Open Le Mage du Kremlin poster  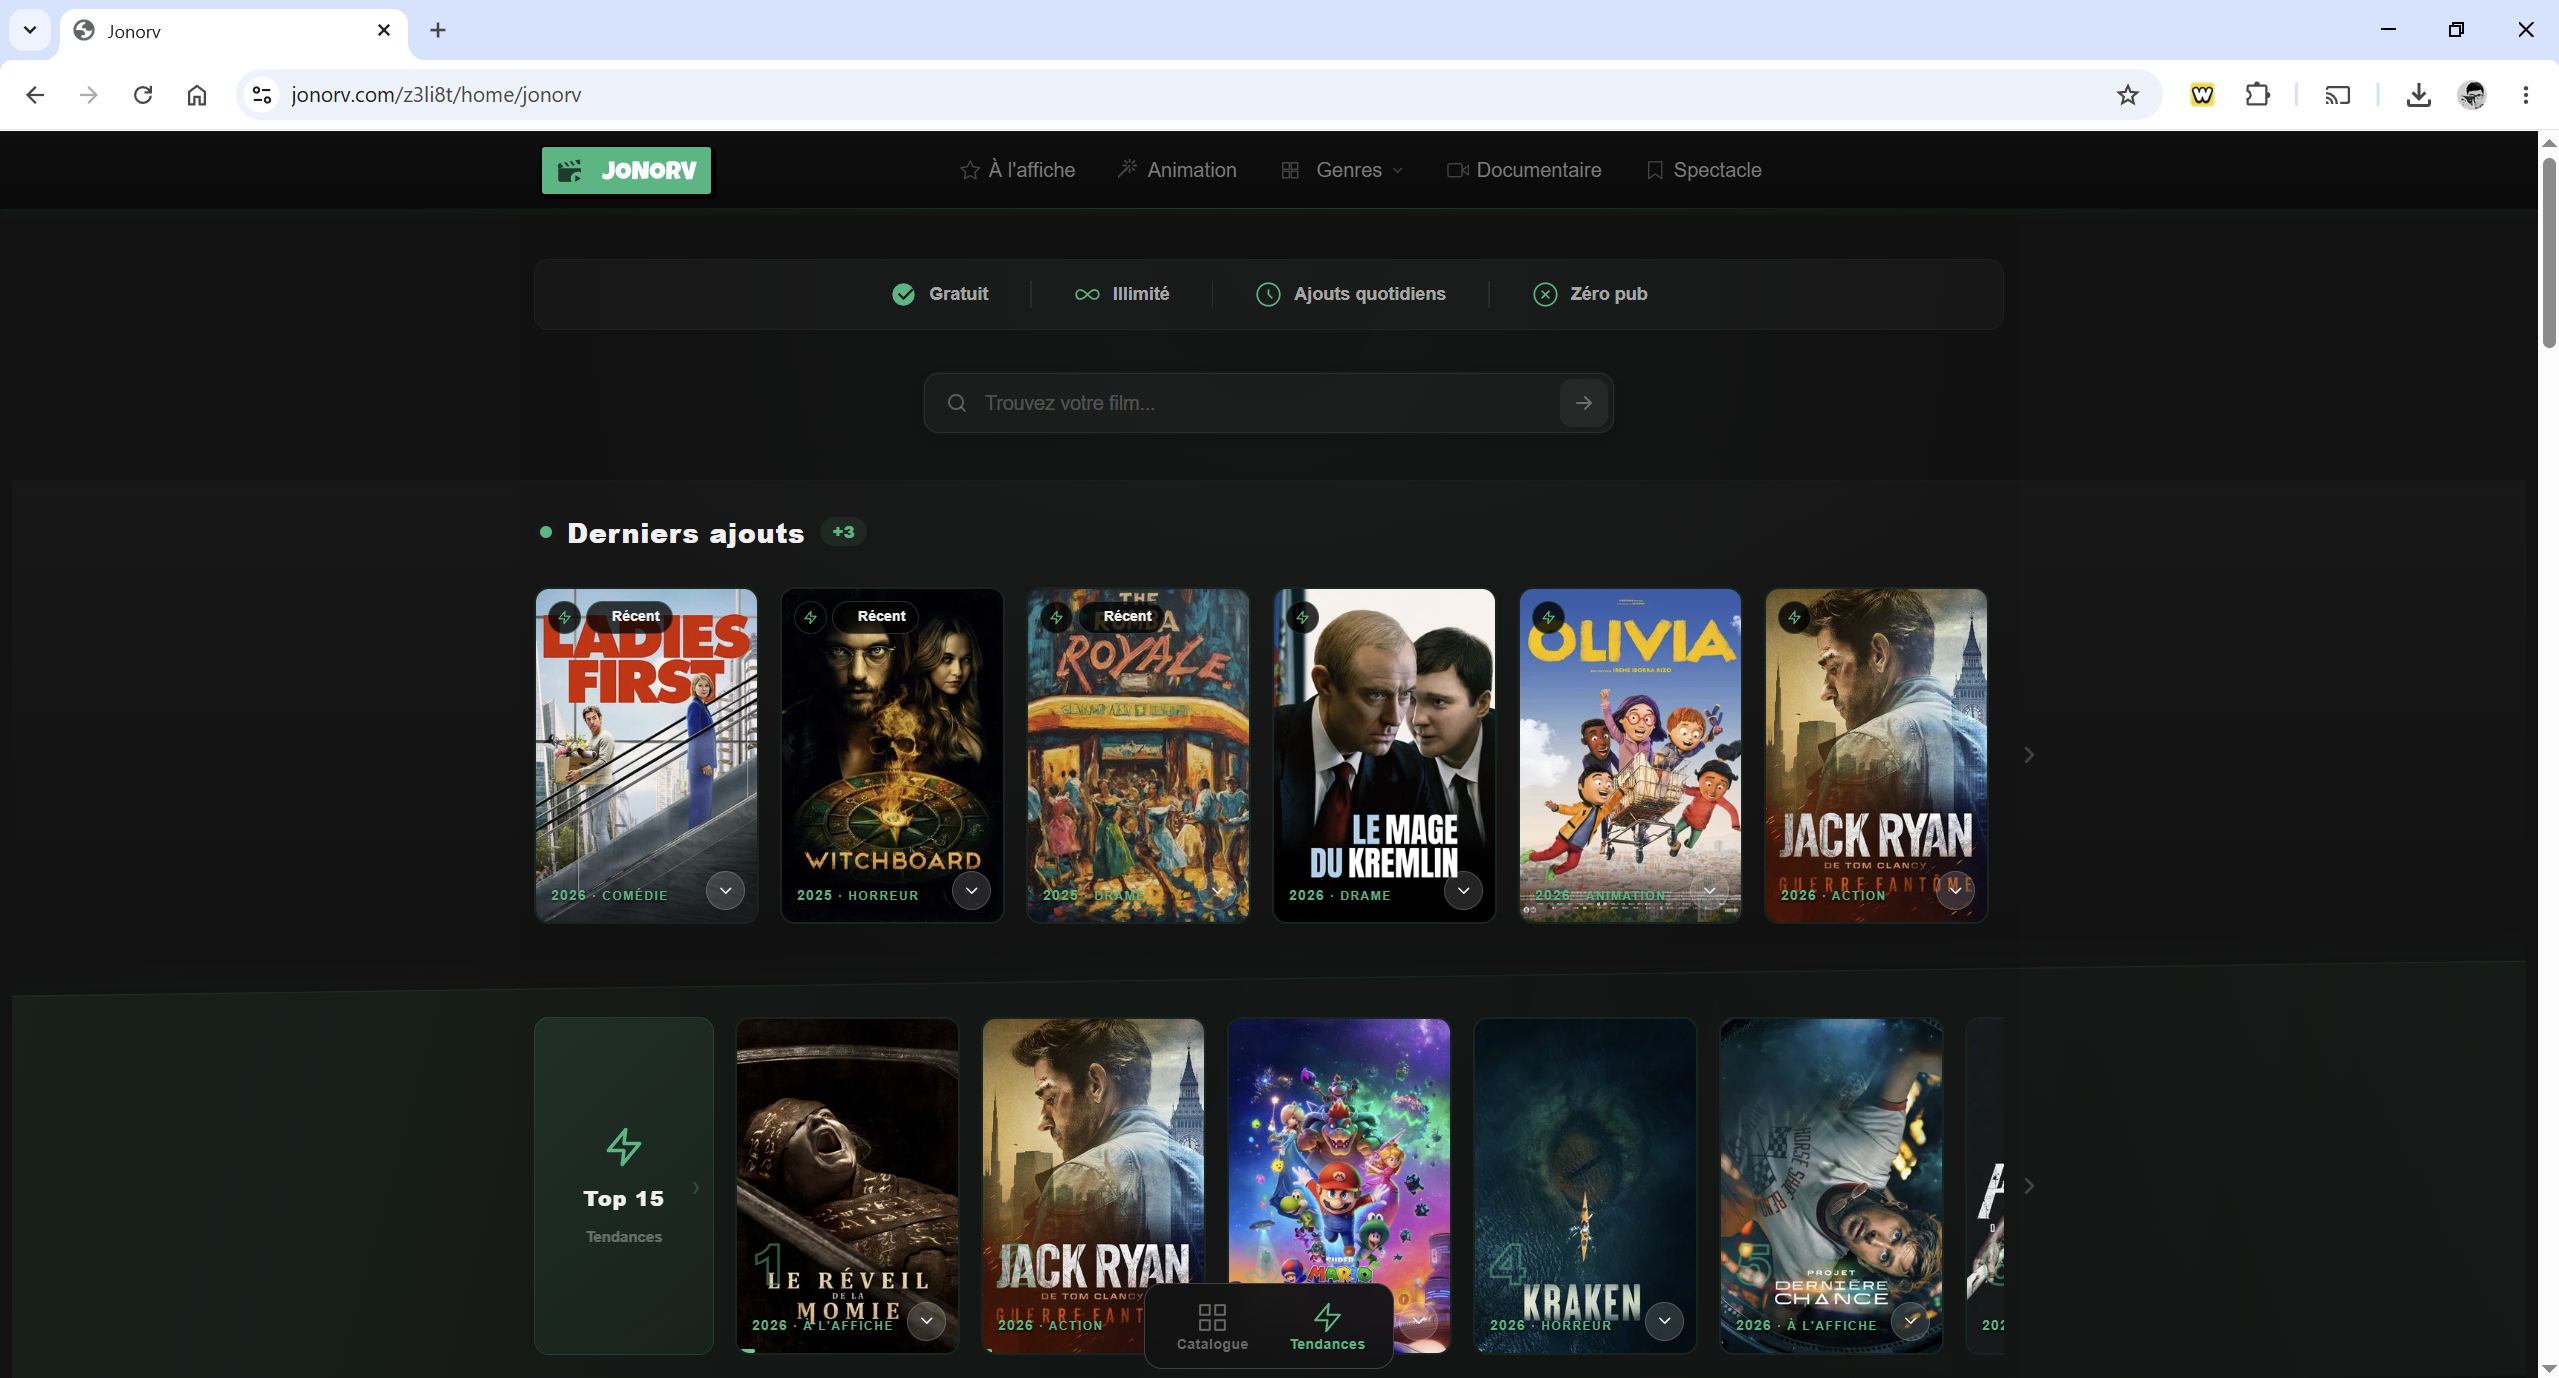point(1384,755)
